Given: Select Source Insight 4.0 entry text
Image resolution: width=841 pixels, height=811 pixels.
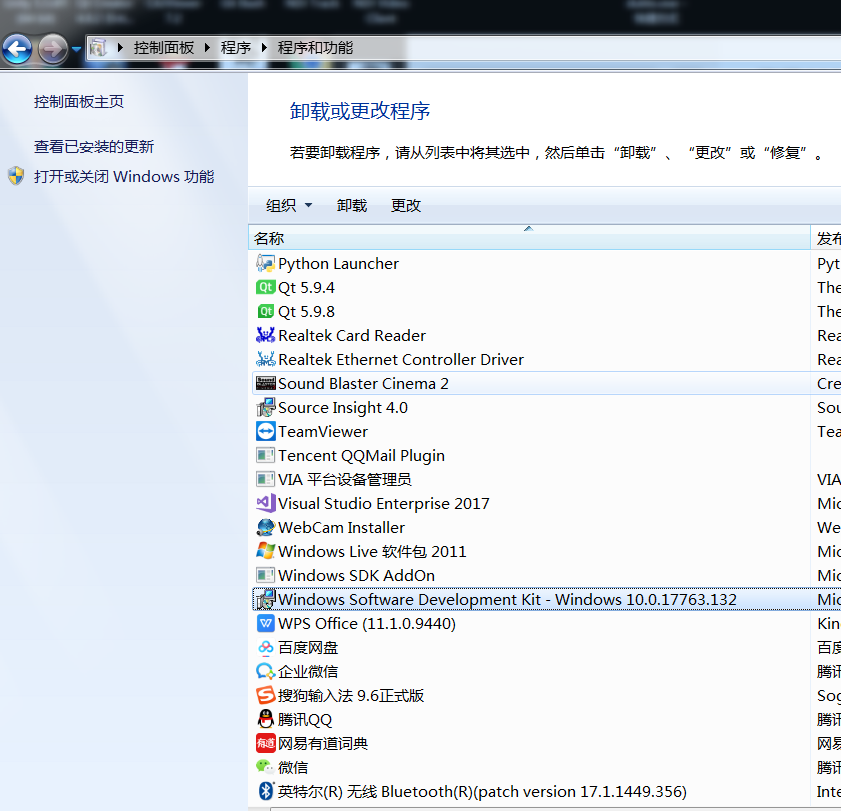Looking at the screenshot, I should coord(343,408).
